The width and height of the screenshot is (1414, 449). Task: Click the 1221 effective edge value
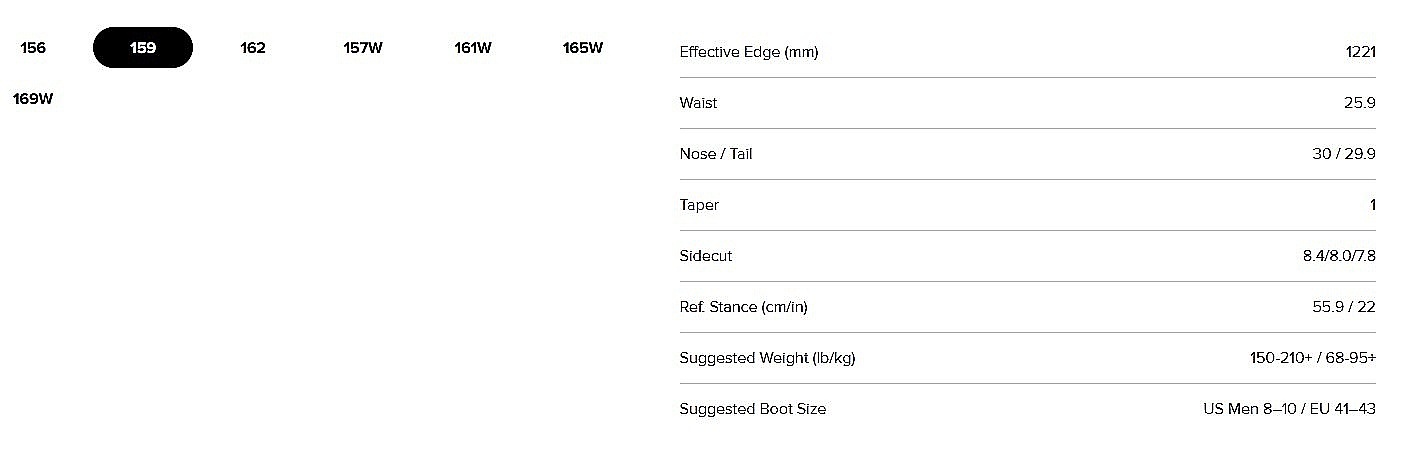[1360, 52]
